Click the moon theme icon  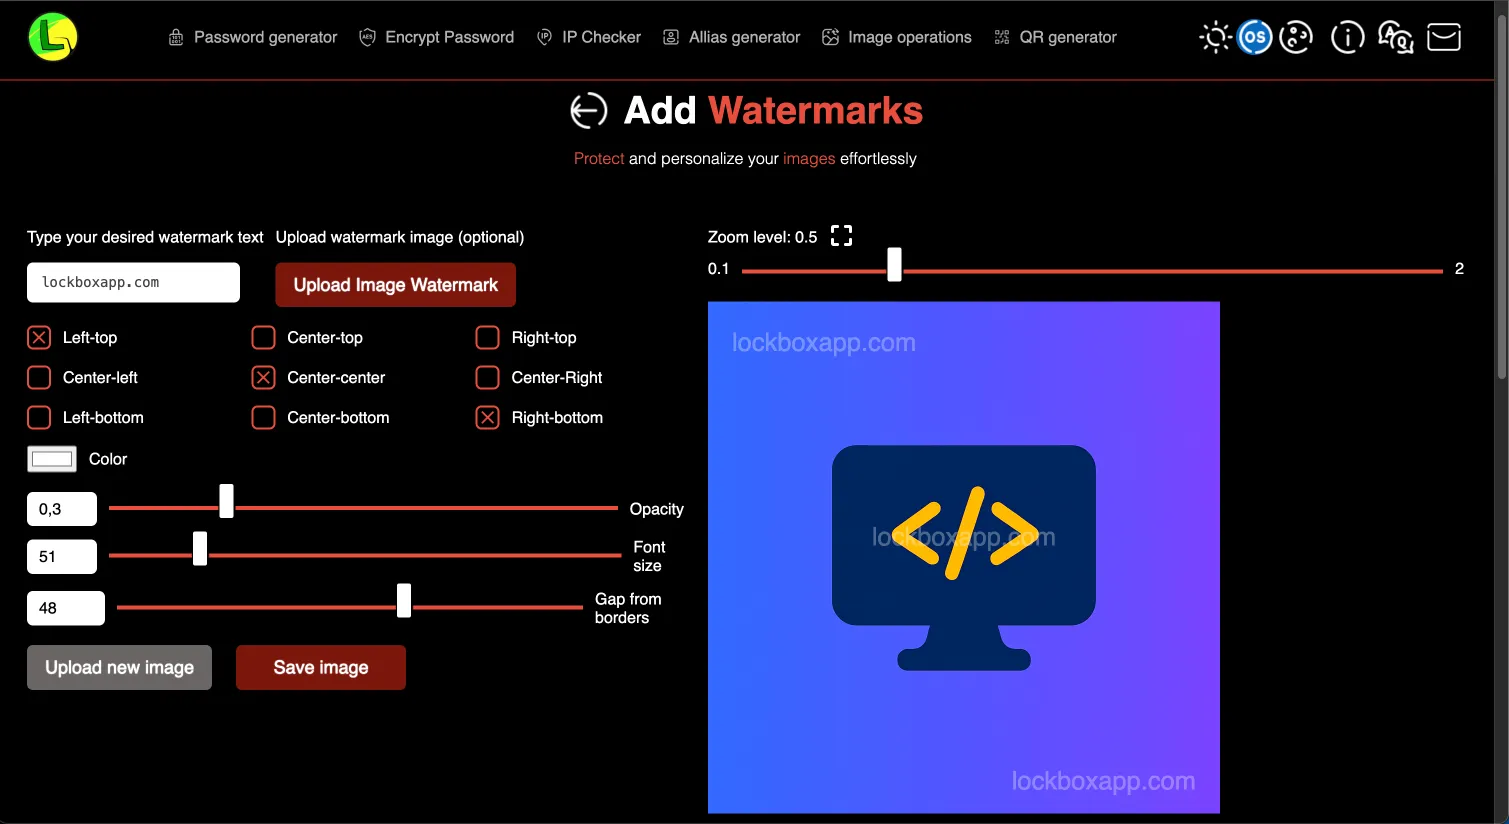click(1296, 38)
